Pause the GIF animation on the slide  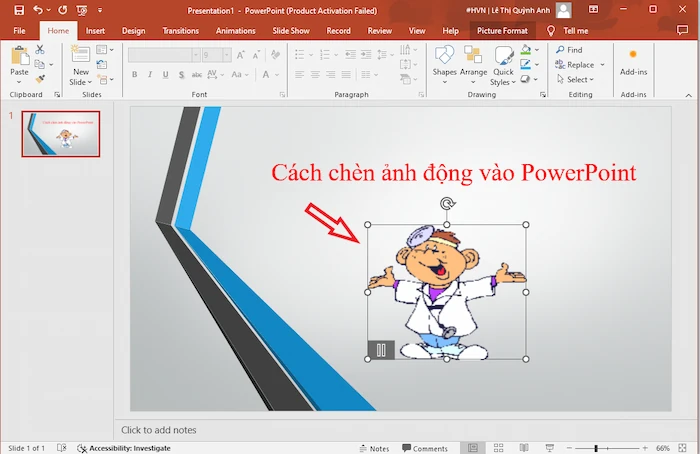pos(381,350)
